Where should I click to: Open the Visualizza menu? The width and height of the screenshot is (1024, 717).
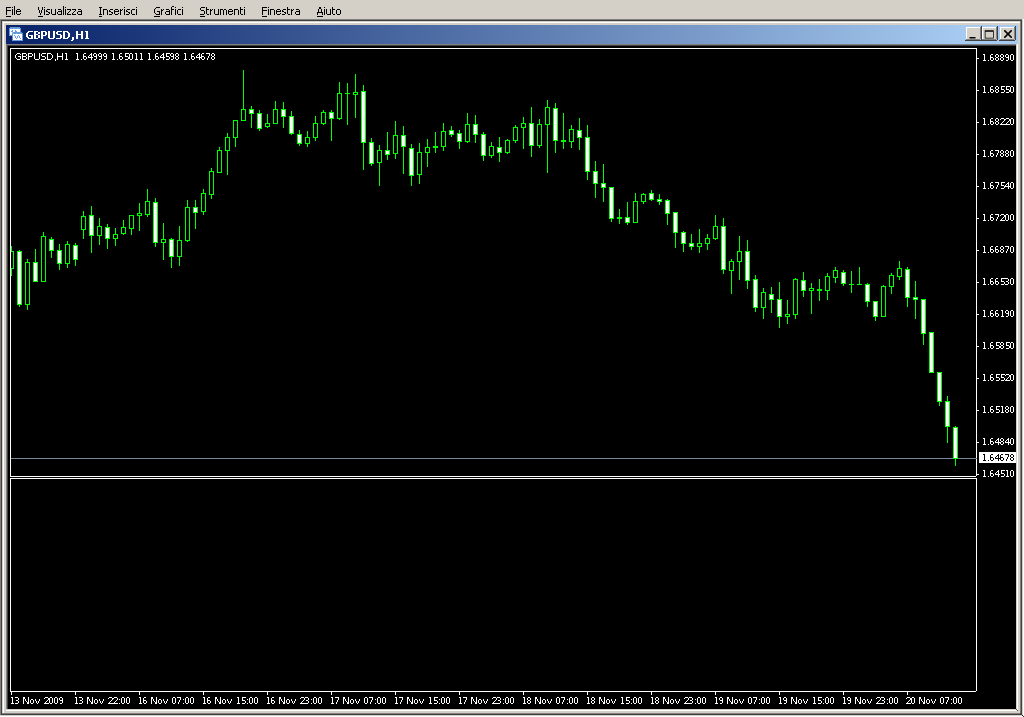pos(59,11)
